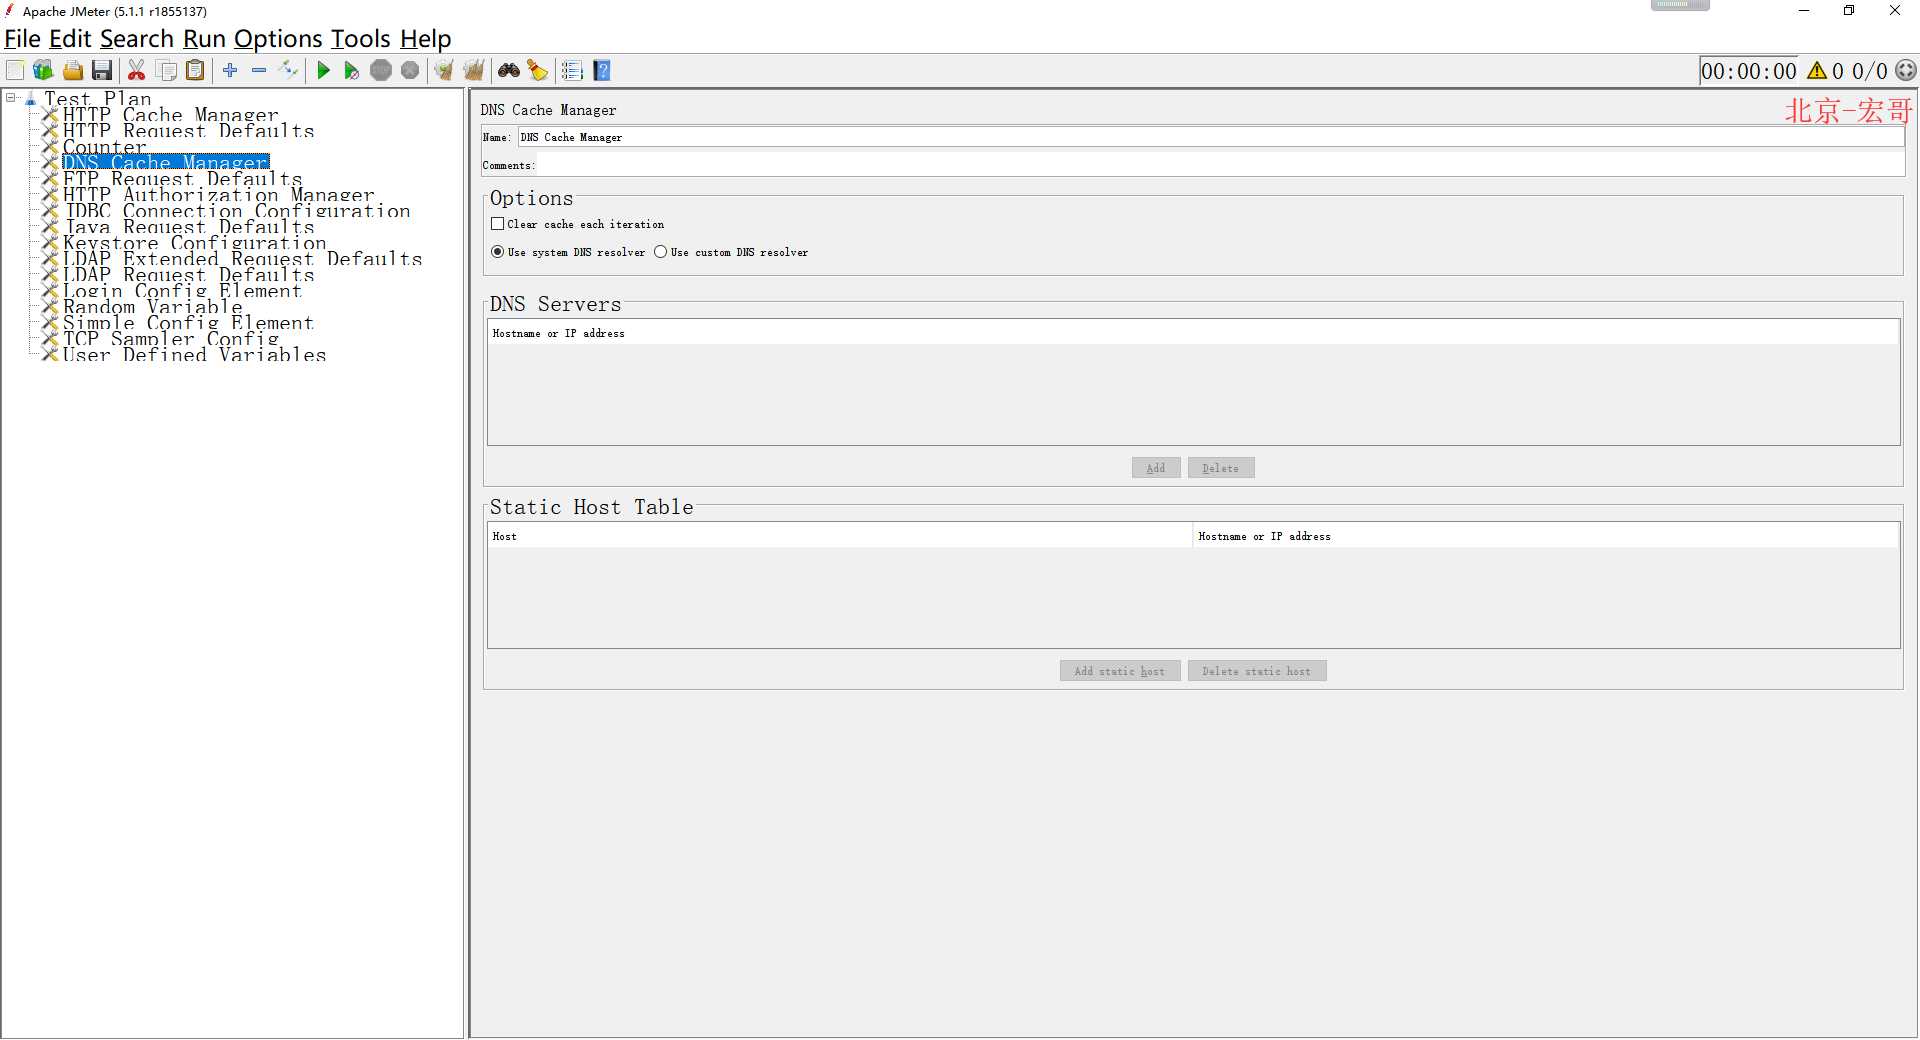
Task: Select Random Variable in tree
Action: tap(152, 307)
